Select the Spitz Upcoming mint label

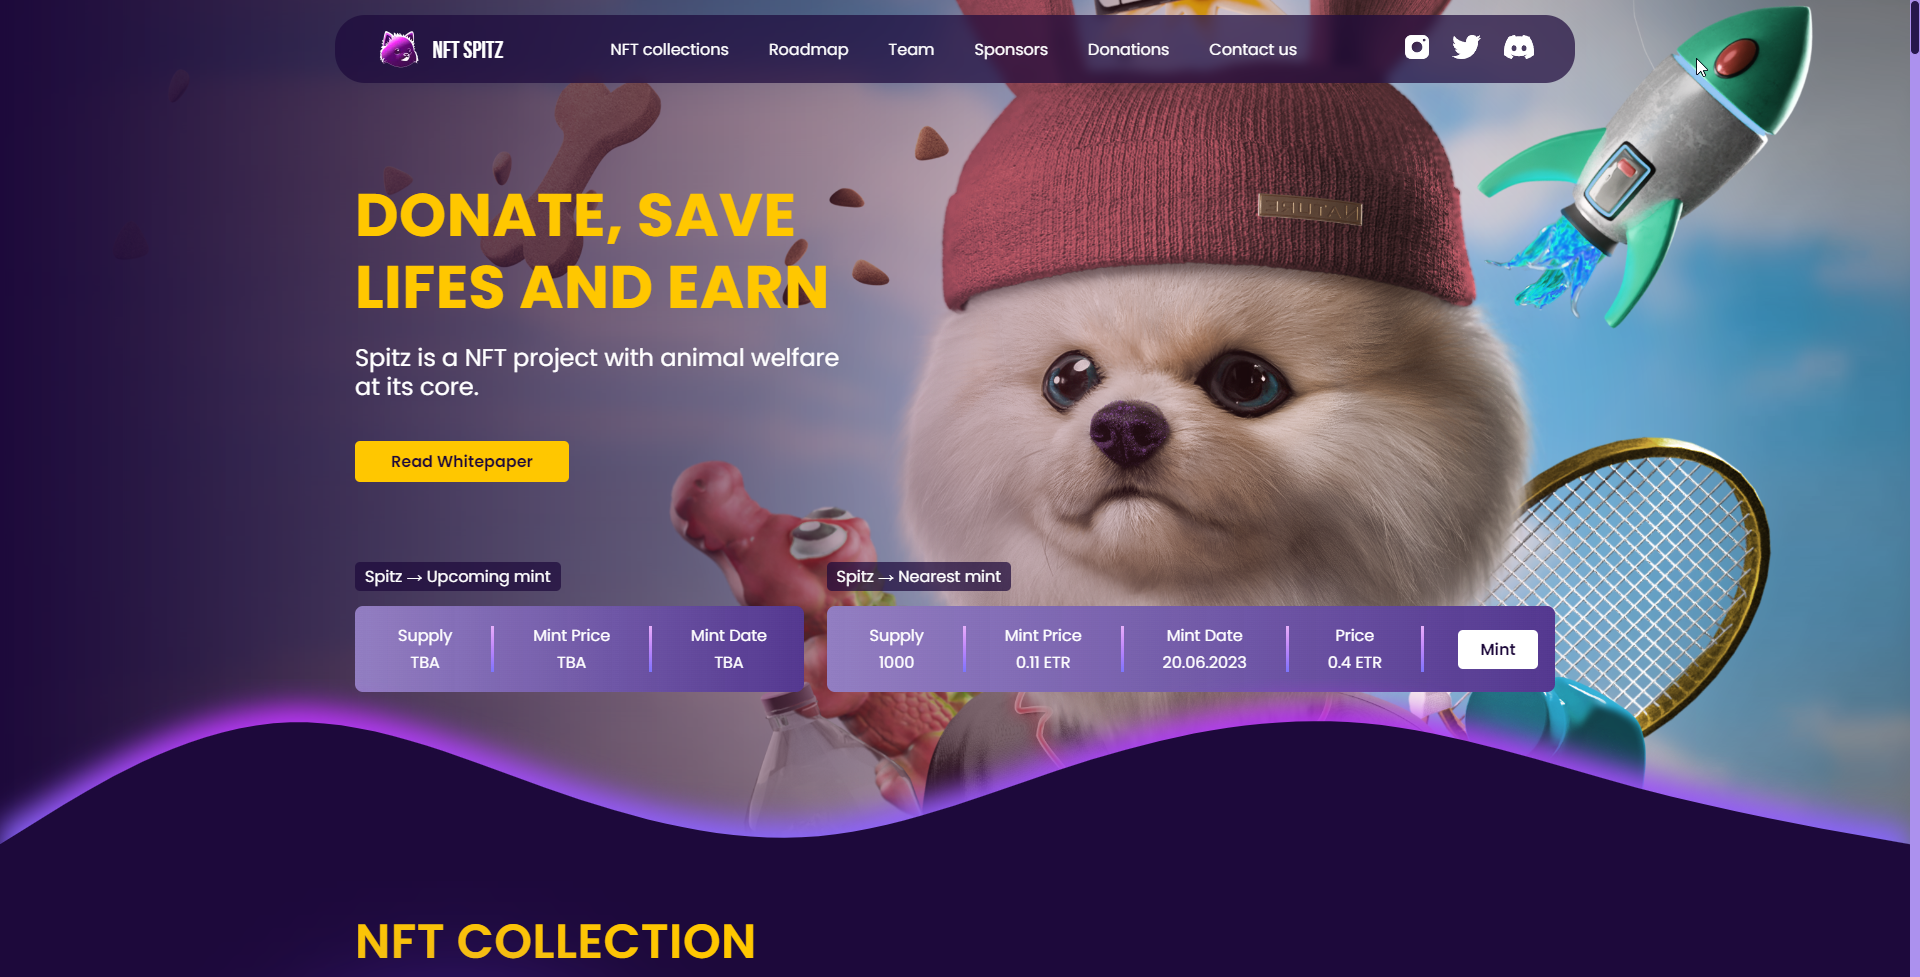[458, 576]
